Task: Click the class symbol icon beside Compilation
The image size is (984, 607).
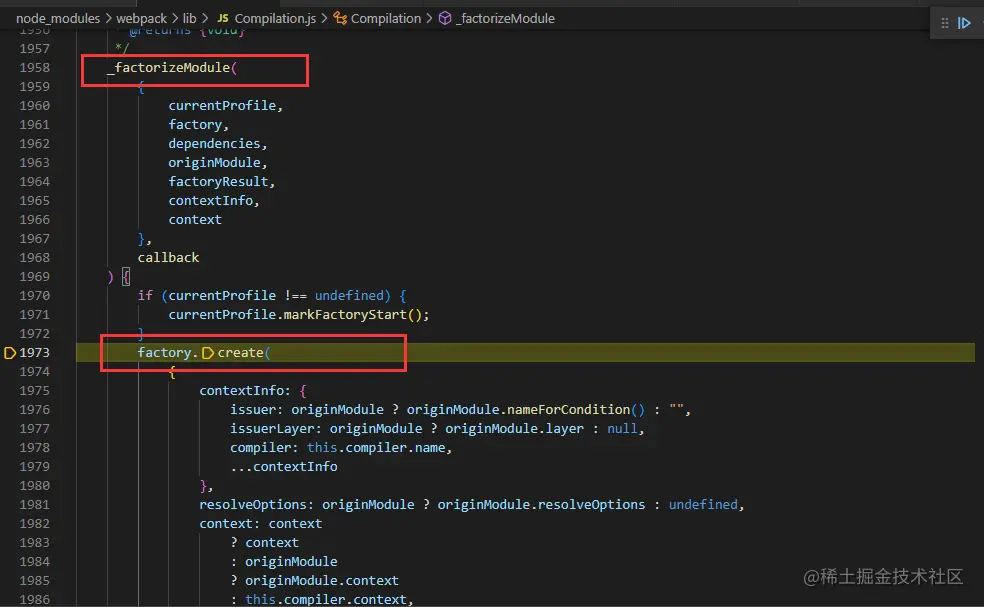Action: pos(340,18)
